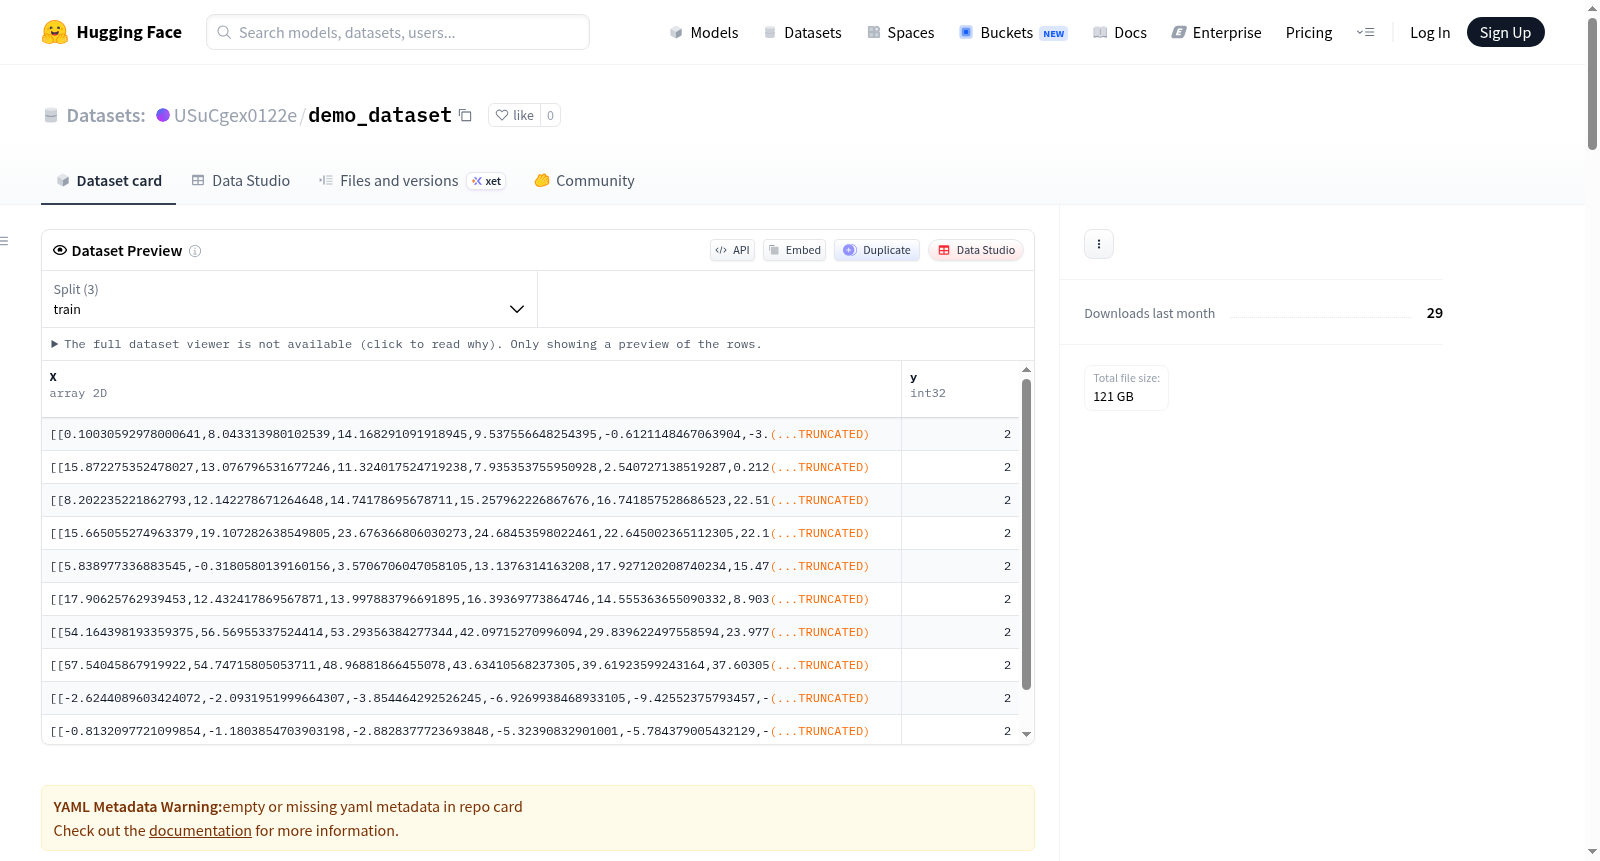
Task: Expand the full dataset viewer not available notice
Action: tap(407, 344)
